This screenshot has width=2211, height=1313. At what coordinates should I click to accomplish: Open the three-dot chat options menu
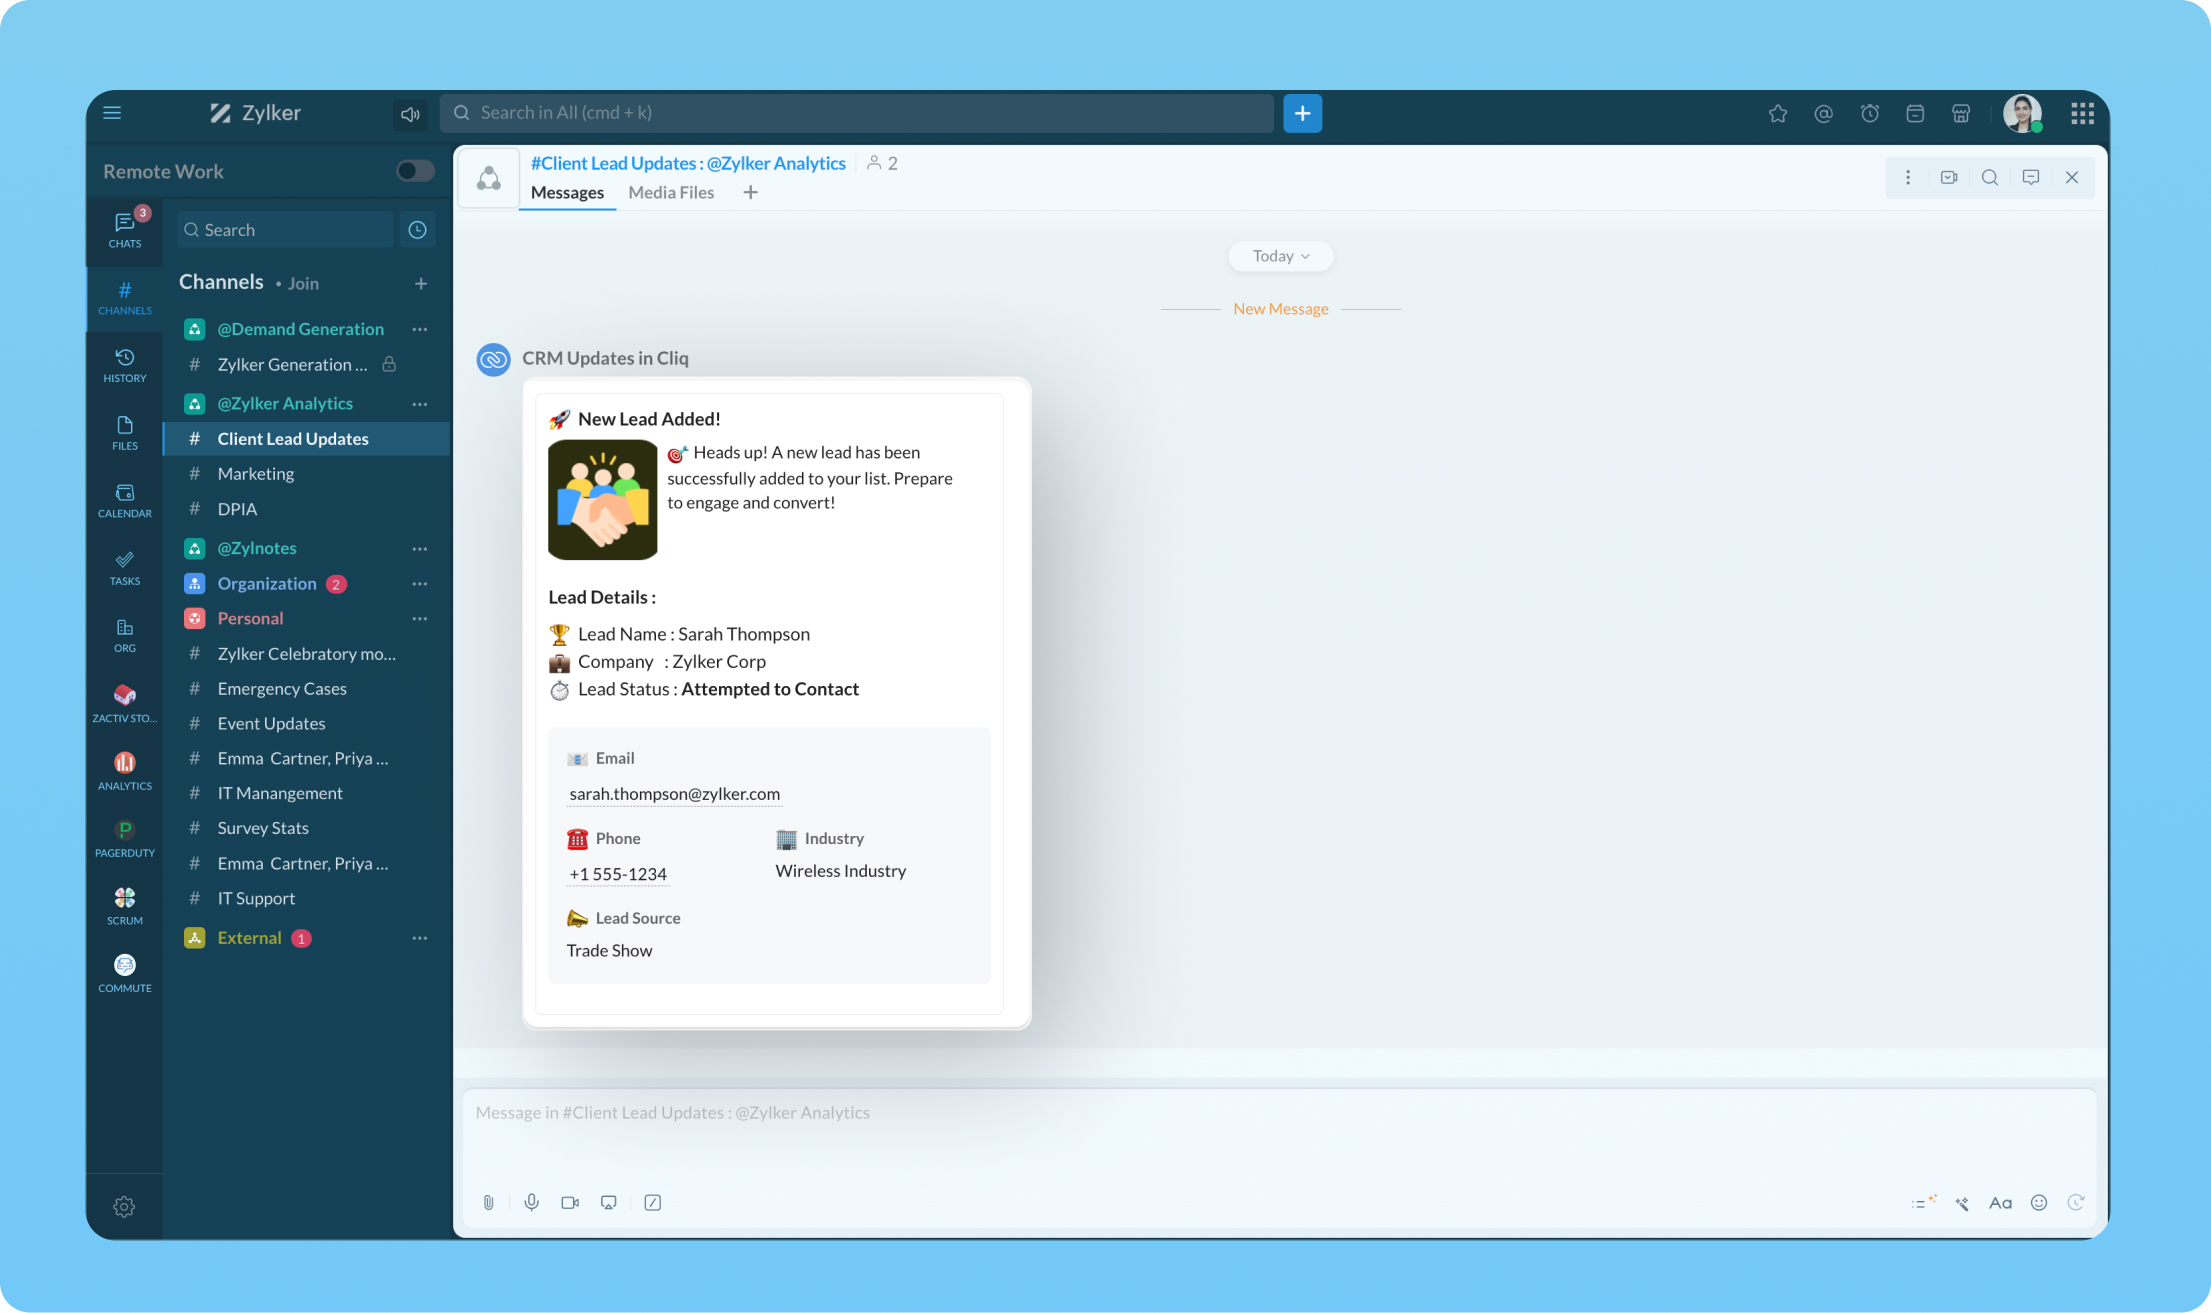[1907, 177]
